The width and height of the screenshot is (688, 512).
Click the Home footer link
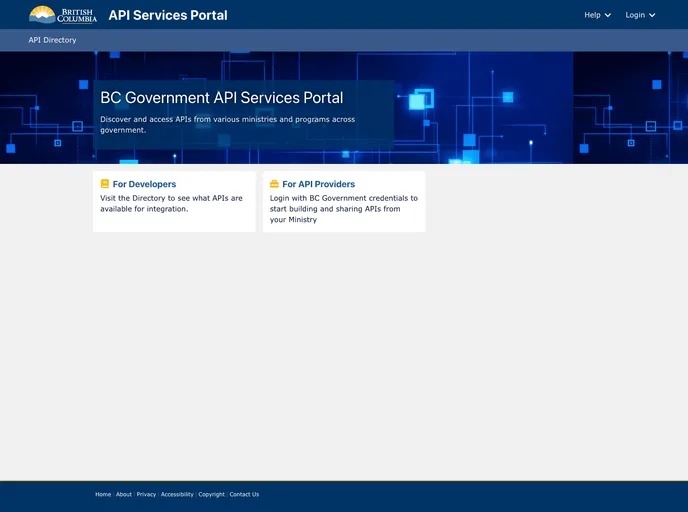(103, 494)
